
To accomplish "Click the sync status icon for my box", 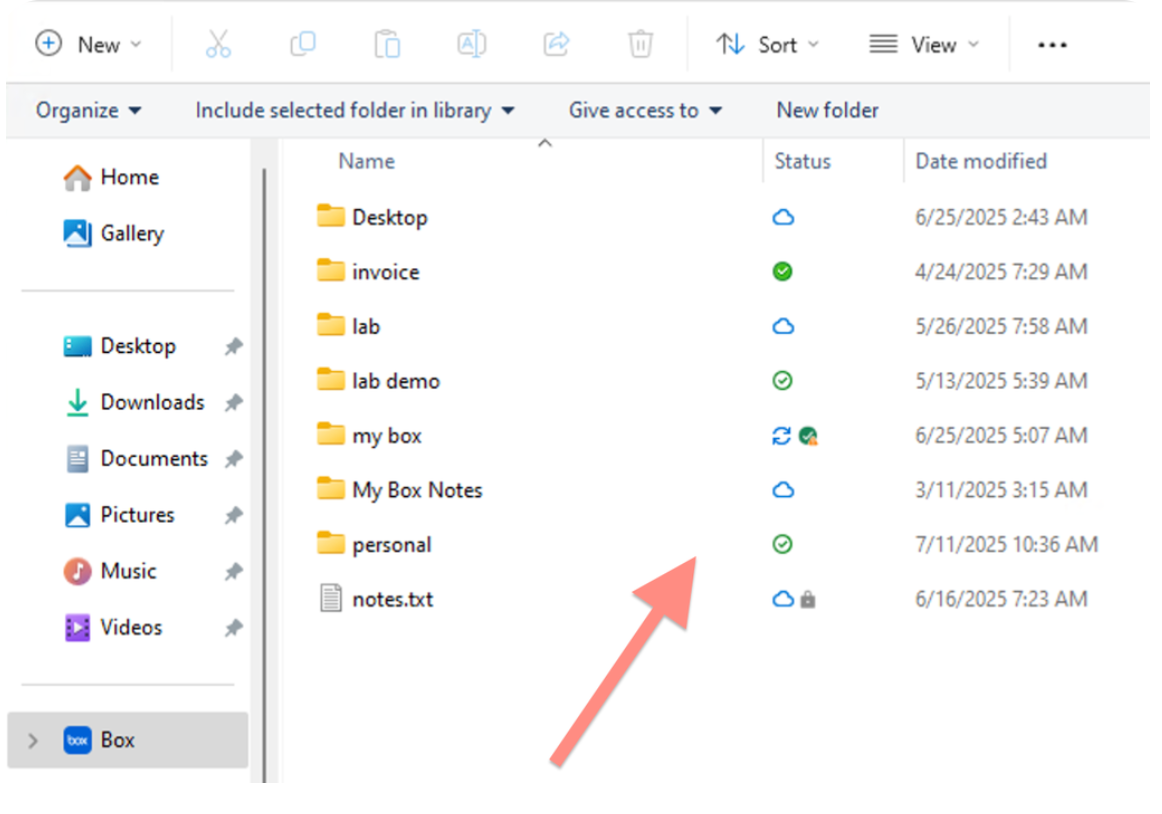I will click(x=783, y=436).
